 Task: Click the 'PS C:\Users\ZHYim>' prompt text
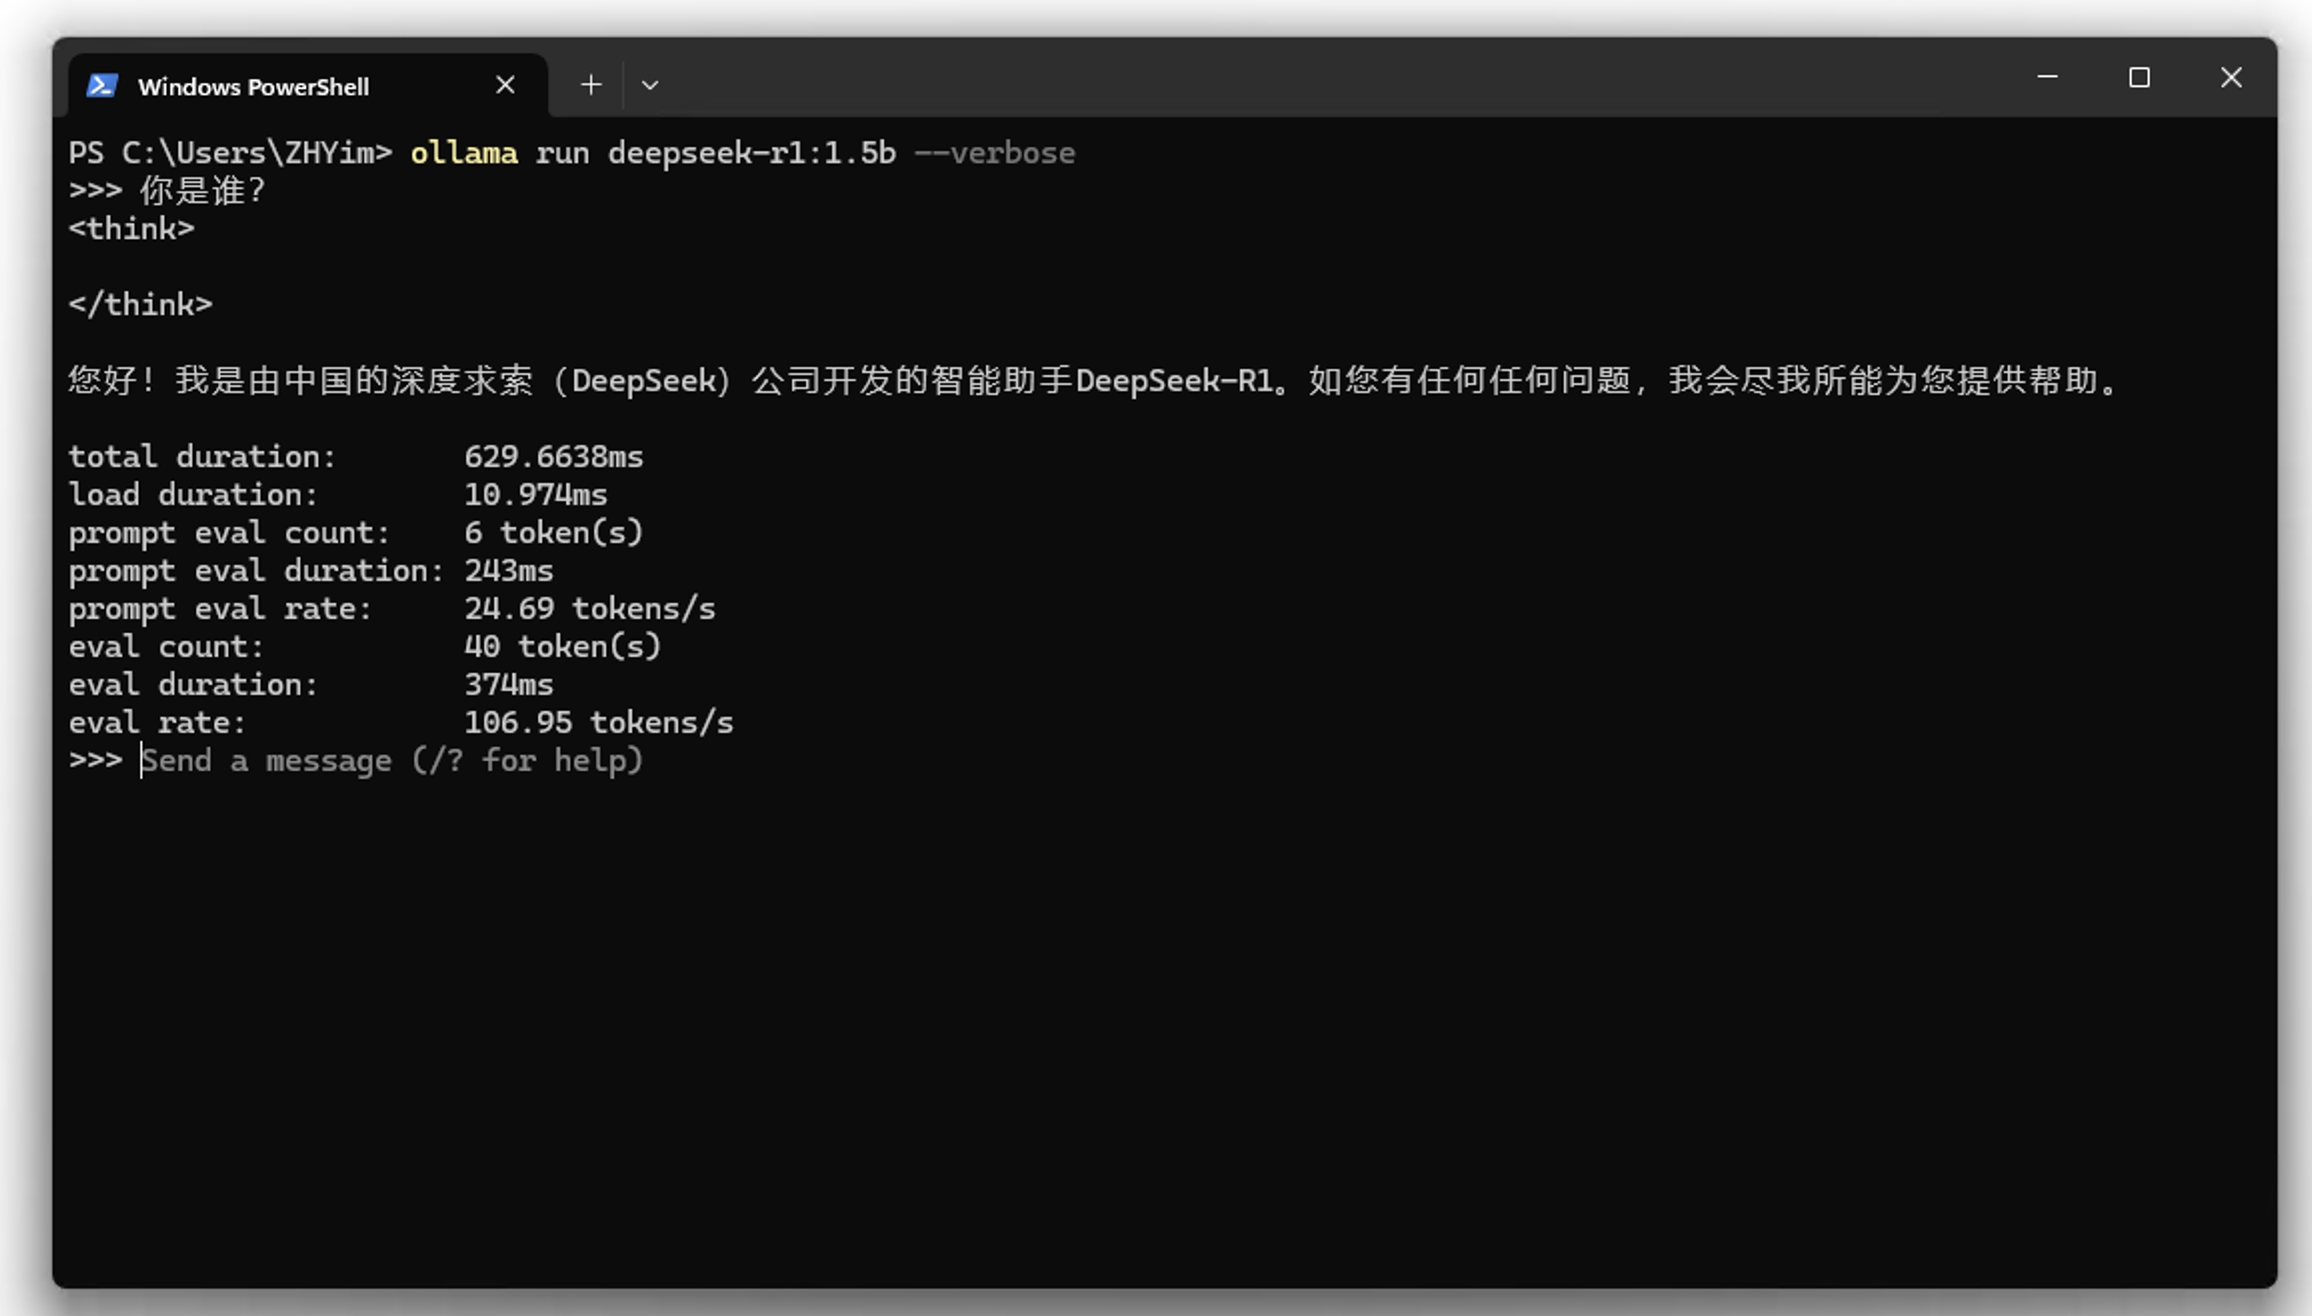point(231,153)
